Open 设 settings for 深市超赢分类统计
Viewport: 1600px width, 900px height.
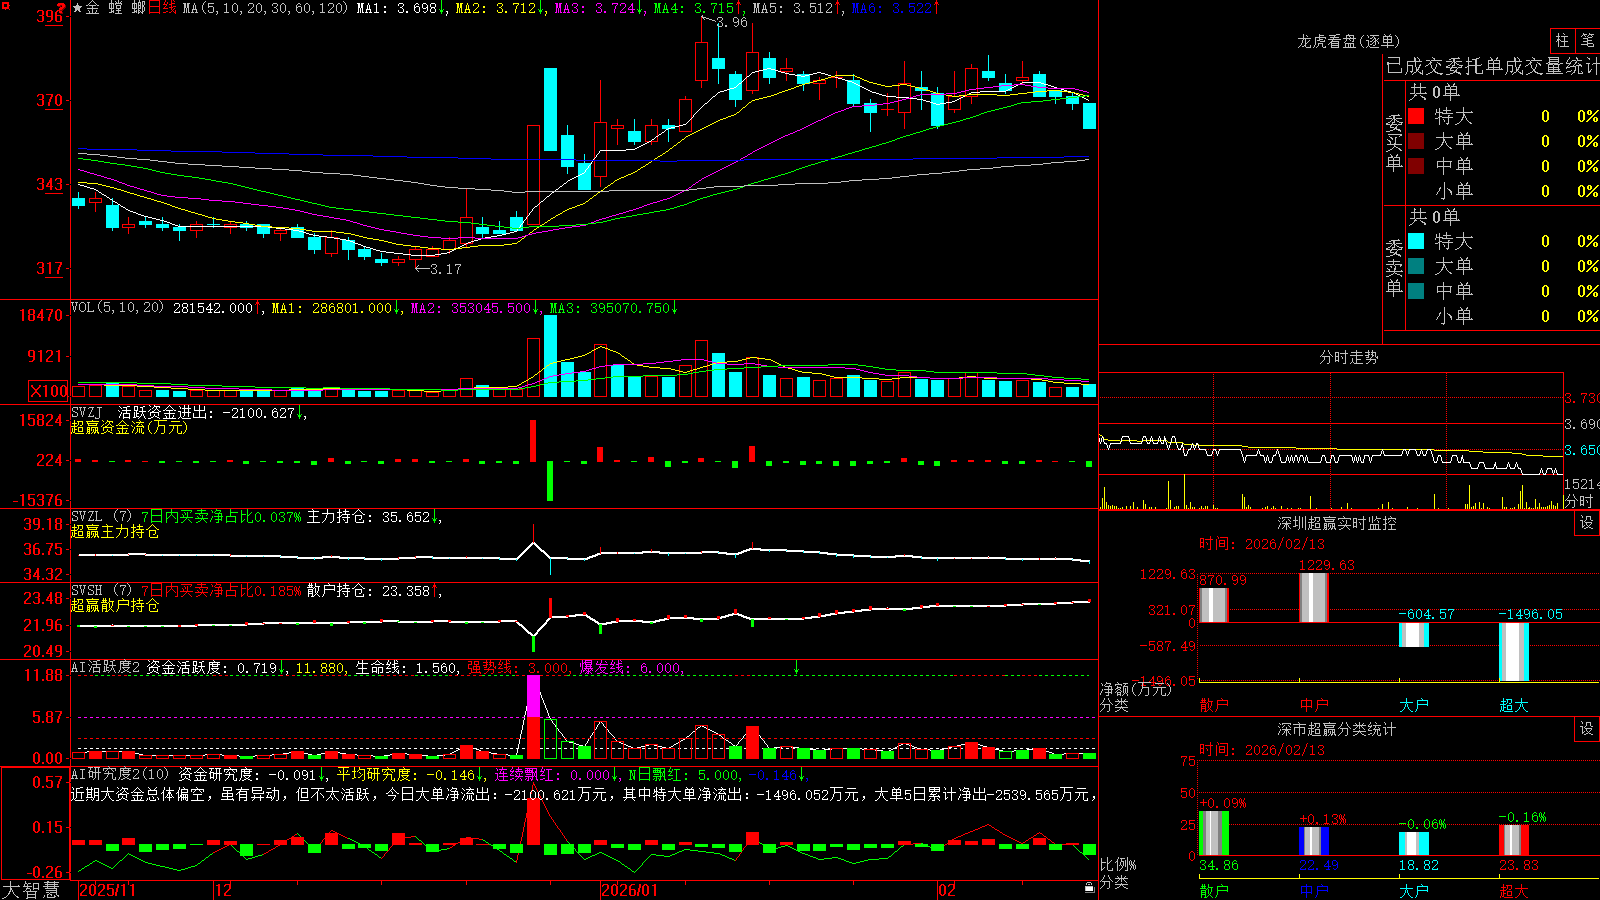pos(1587,729)
